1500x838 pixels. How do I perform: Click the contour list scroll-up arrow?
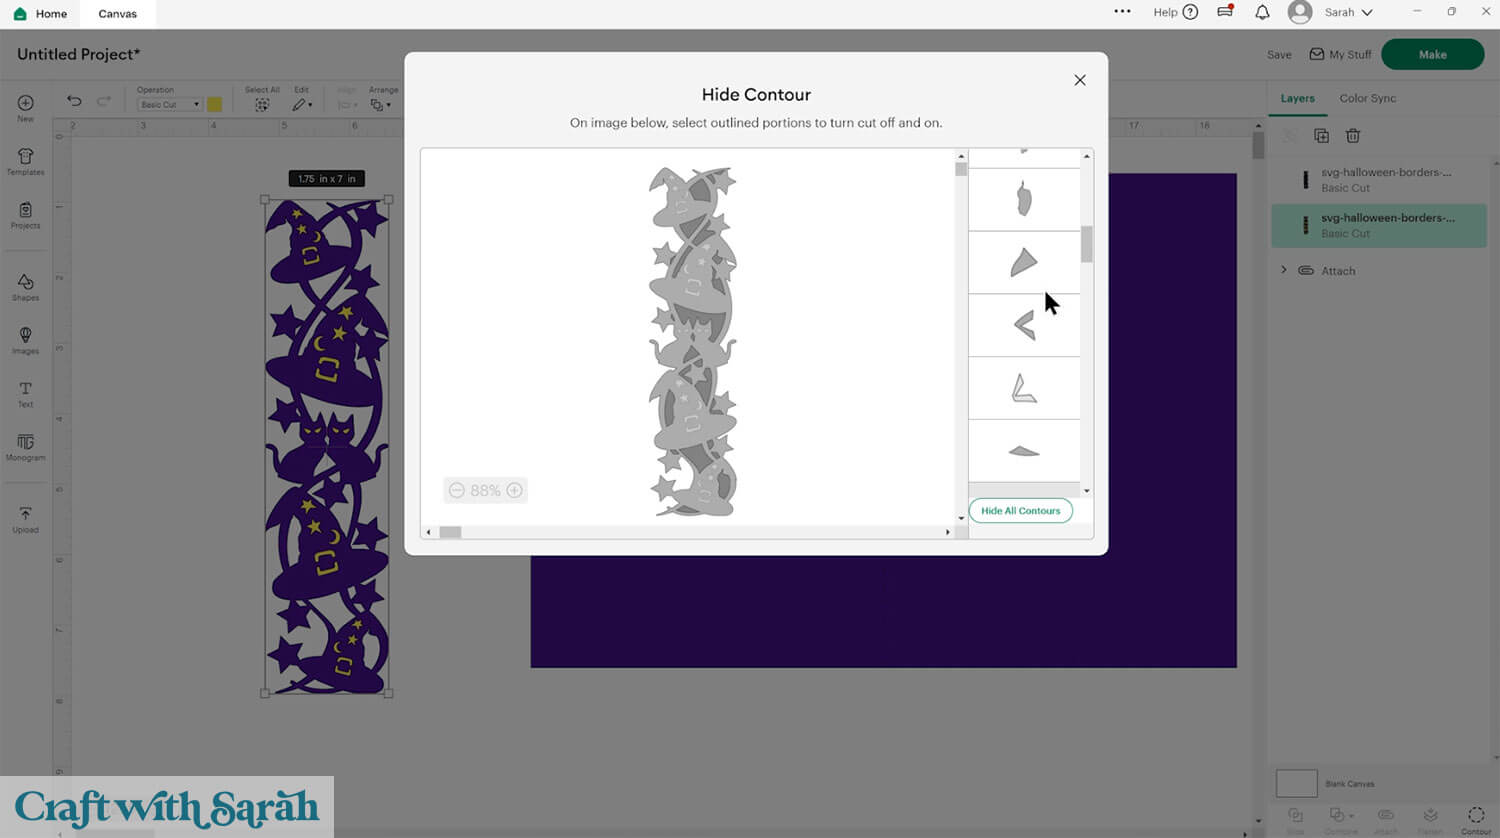1087,156
